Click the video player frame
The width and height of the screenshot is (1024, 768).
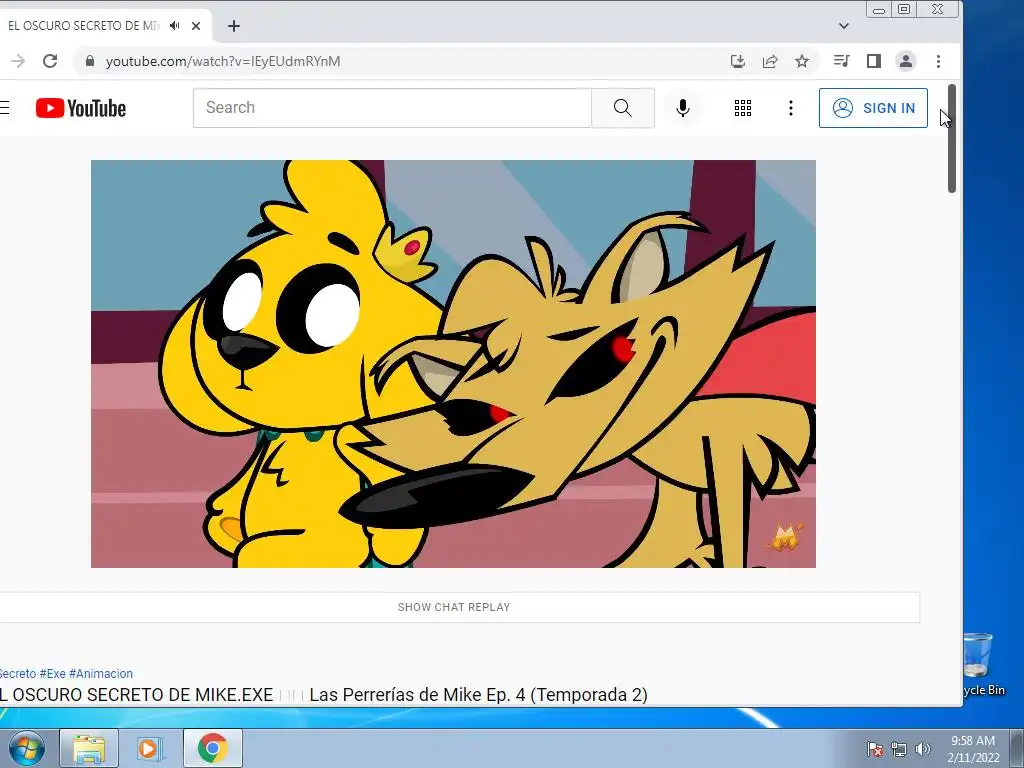tap(453, 364)
